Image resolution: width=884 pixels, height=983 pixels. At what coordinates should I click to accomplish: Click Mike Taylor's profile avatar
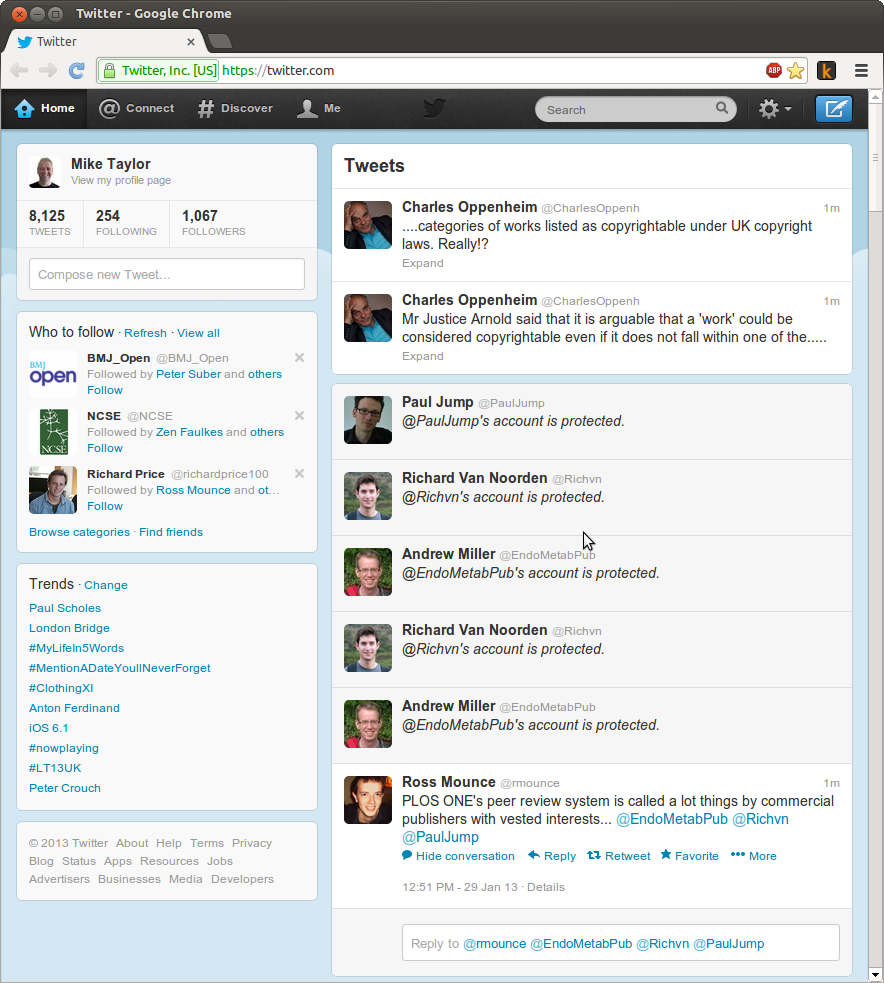45,172
